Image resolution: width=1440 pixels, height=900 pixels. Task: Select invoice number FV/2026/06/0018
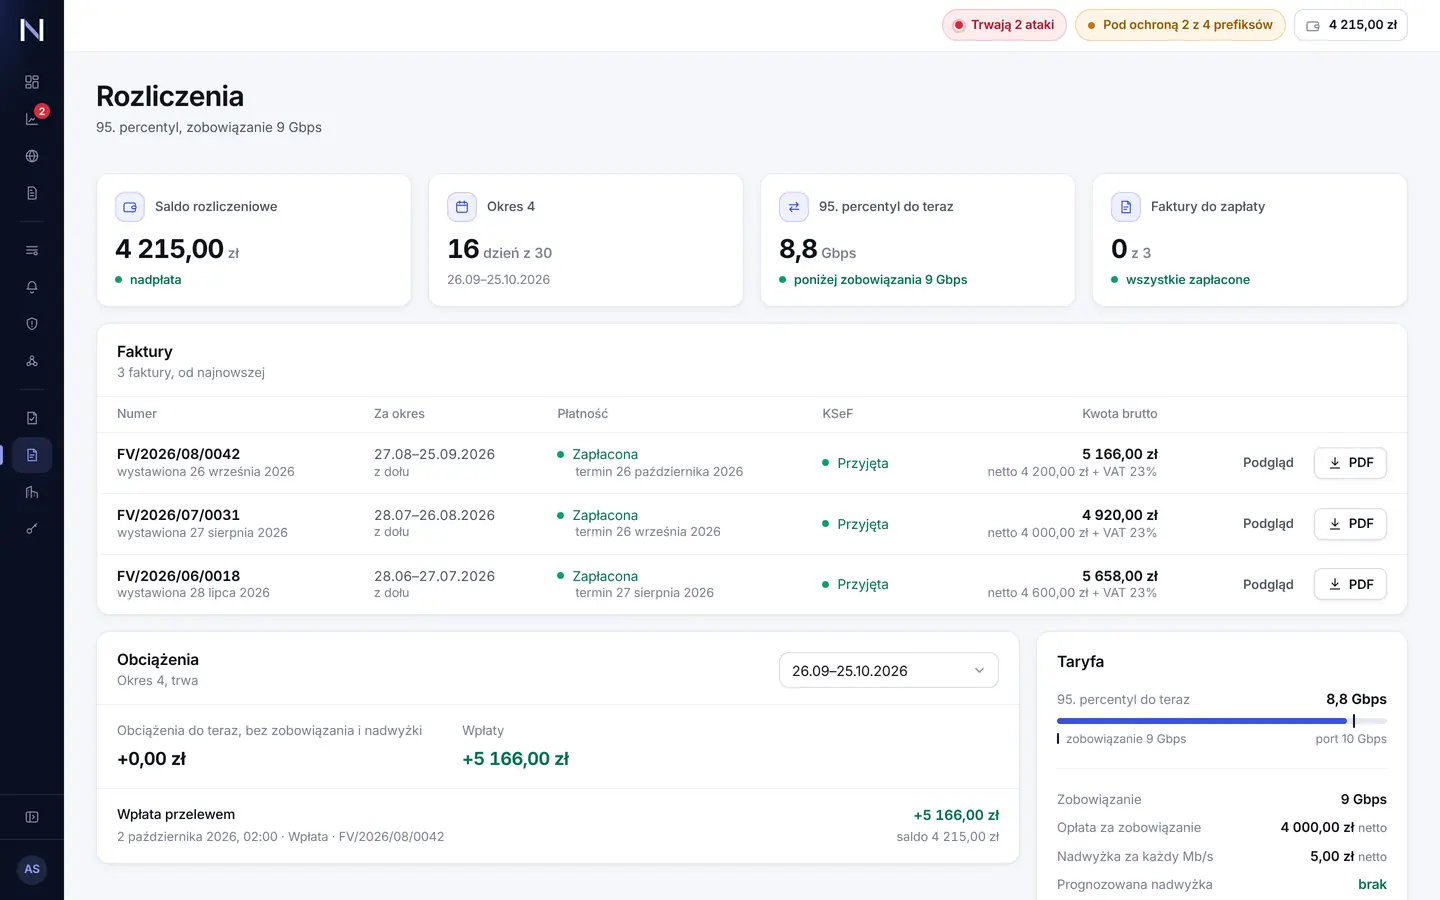(x=178, y=576)
